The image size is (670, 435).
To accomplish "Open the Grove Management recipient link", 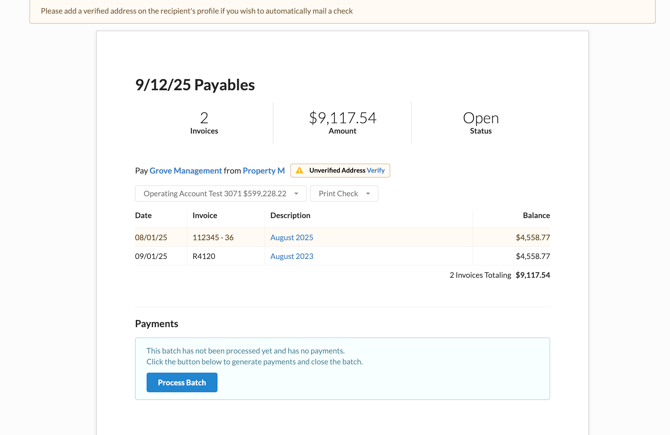I will tap(185, 171).
